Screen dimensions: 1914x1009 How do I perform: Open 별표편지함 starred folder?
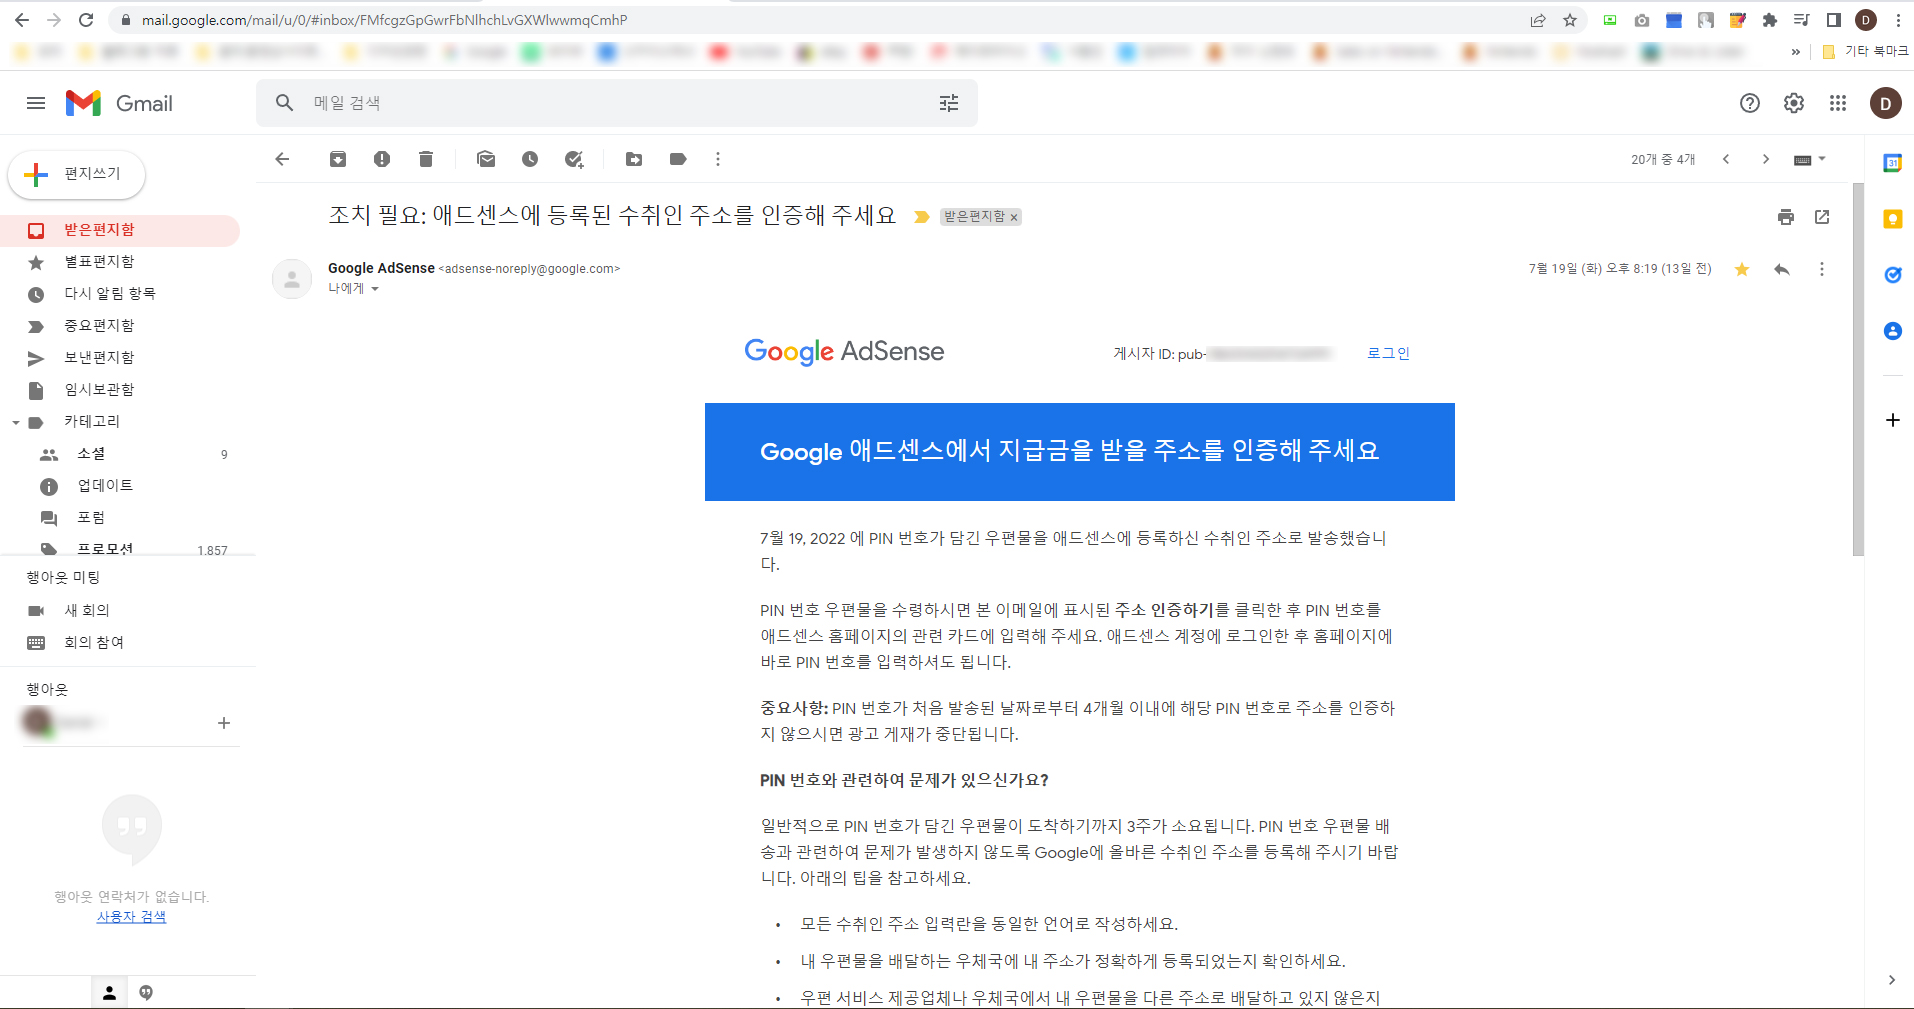pyautogui.click(x=120, y=262)
